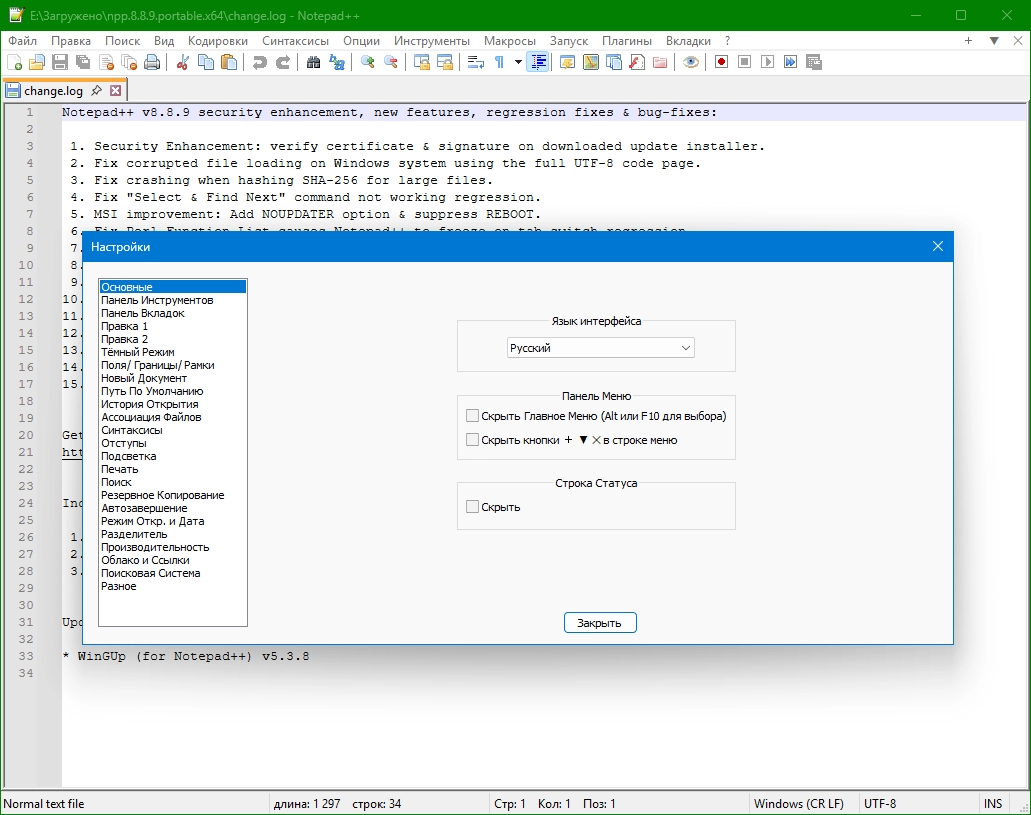Check 'Скрыть кнопки' in menu bar option
Viewport: 1031px width, 815px height.
coord(472,440)
